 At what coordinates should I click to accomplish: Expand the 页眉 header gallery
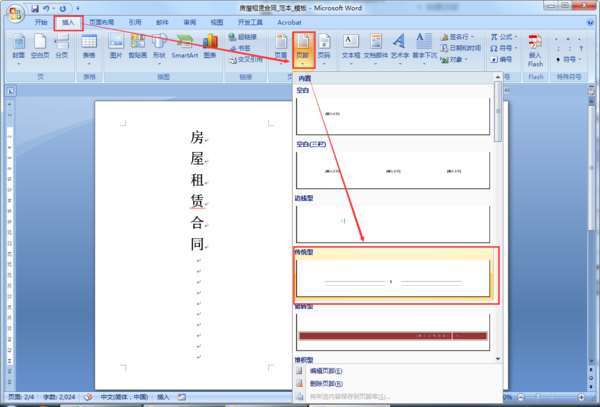click(281, 50)
